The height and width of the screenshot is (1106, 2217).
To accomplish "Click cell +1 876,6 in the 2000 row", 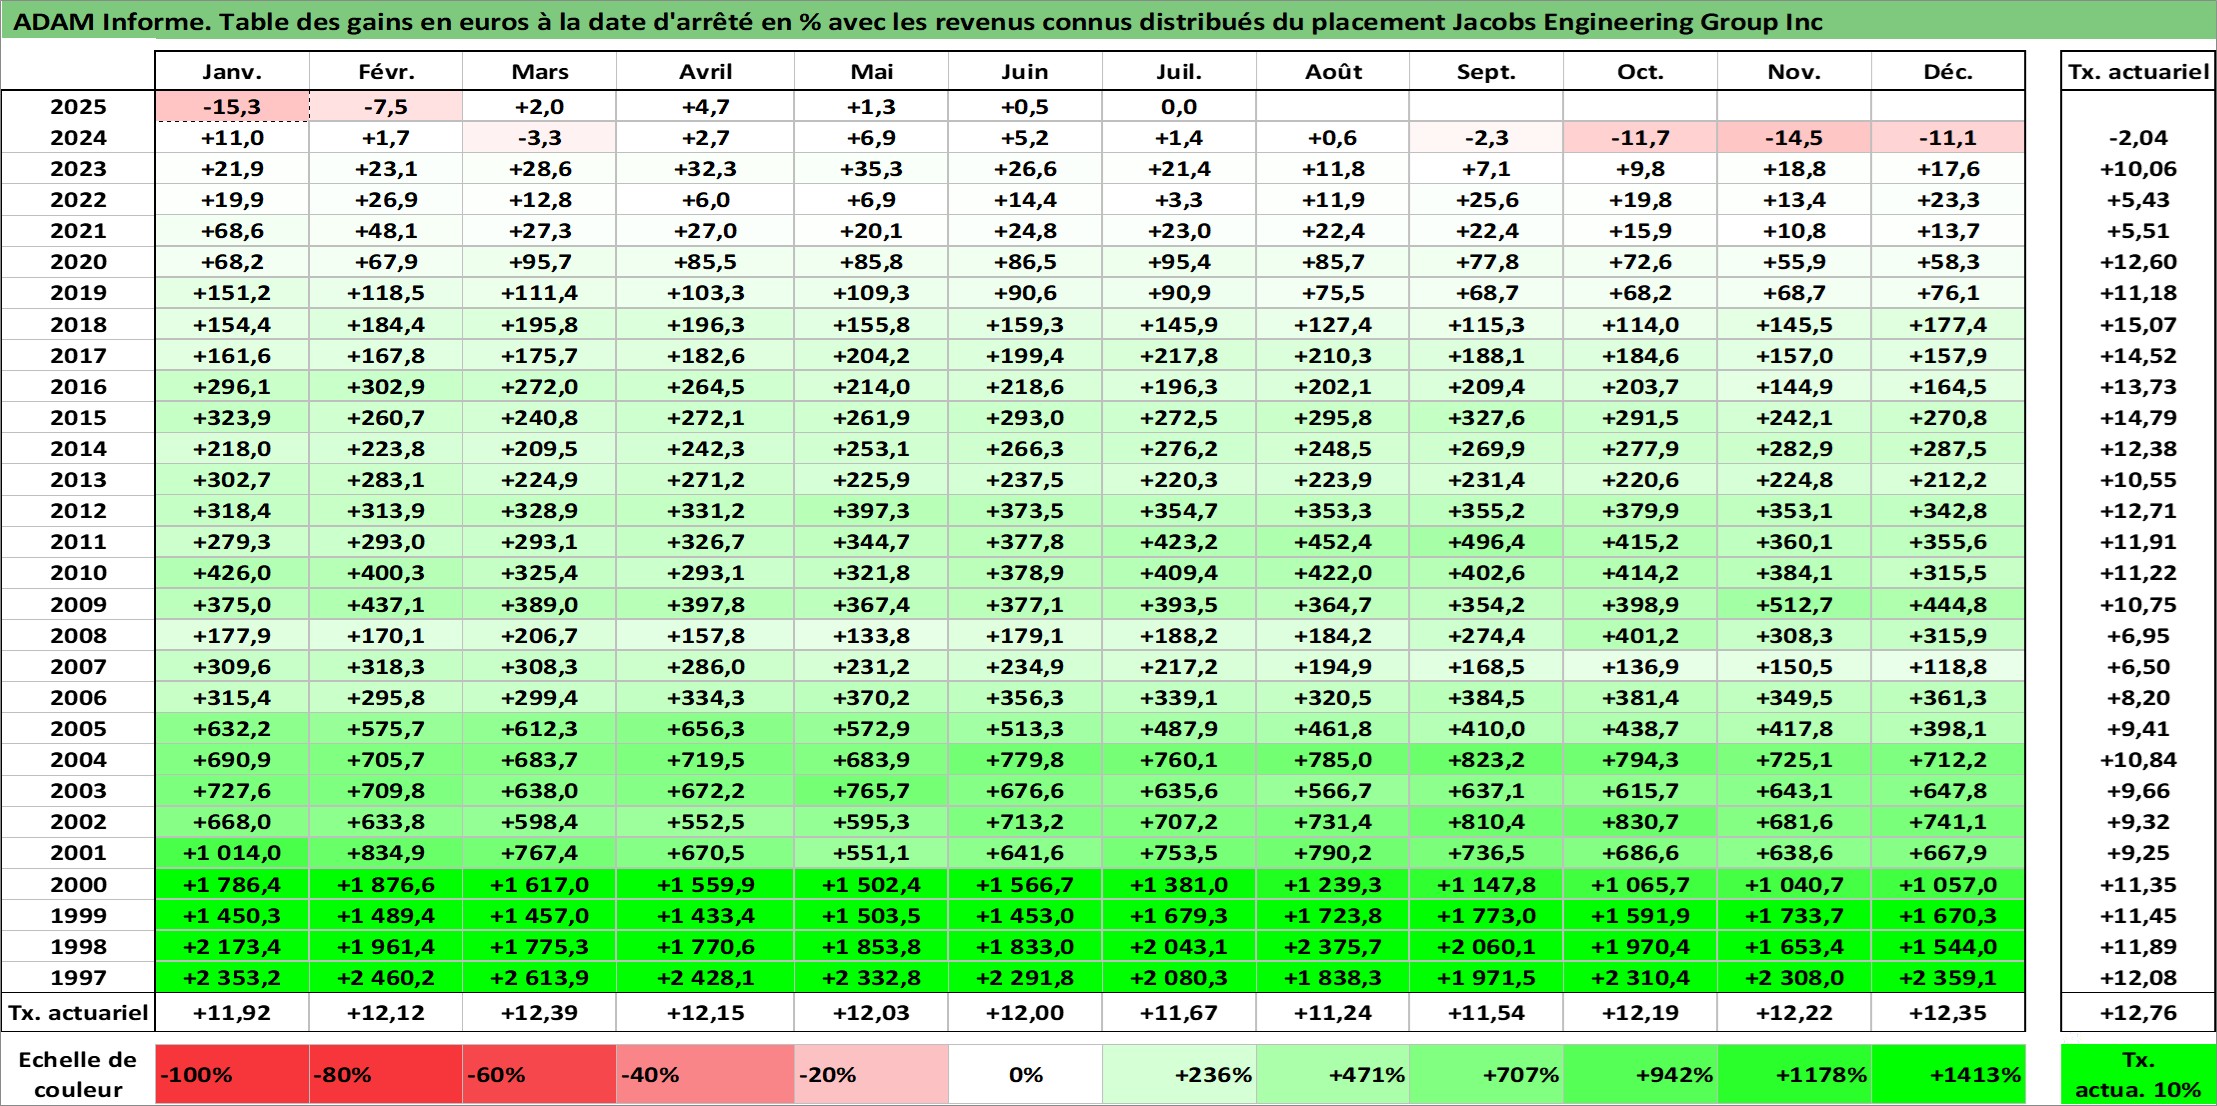I will click(x=386, y=884).
